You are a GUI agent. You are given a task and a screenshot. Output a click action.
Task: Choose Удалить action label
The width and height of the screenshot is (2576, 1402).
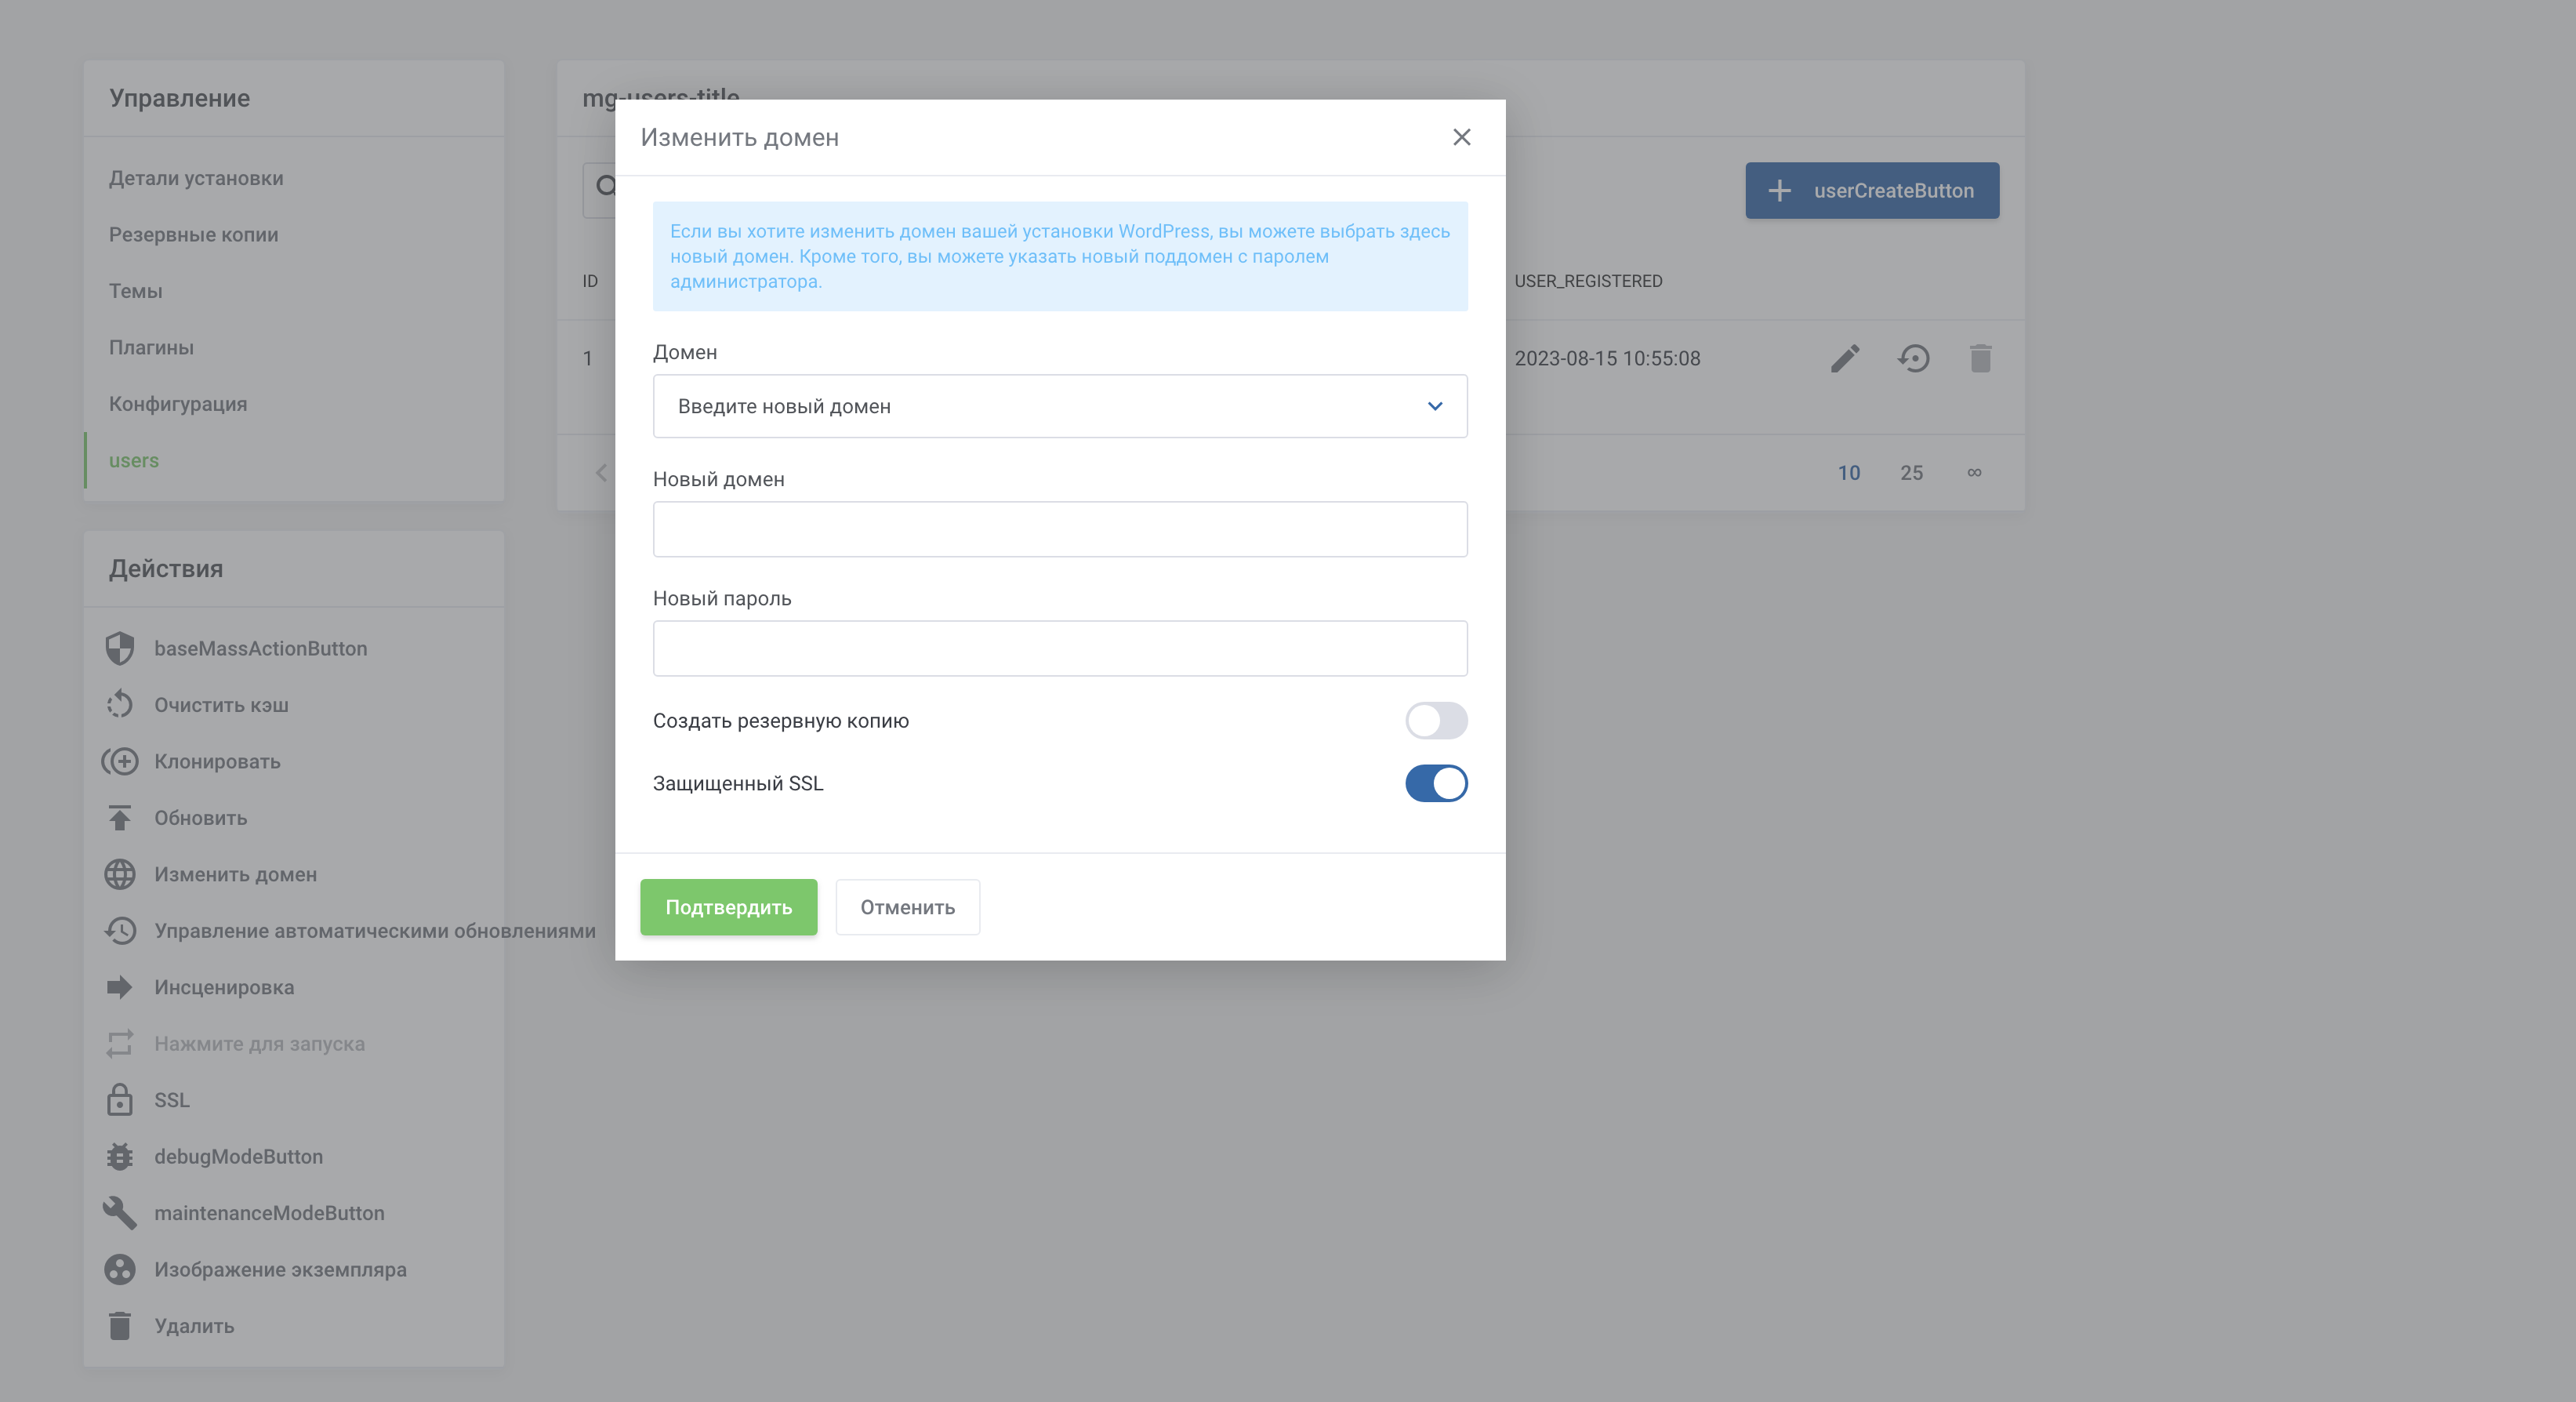(x=194, y=1325)
